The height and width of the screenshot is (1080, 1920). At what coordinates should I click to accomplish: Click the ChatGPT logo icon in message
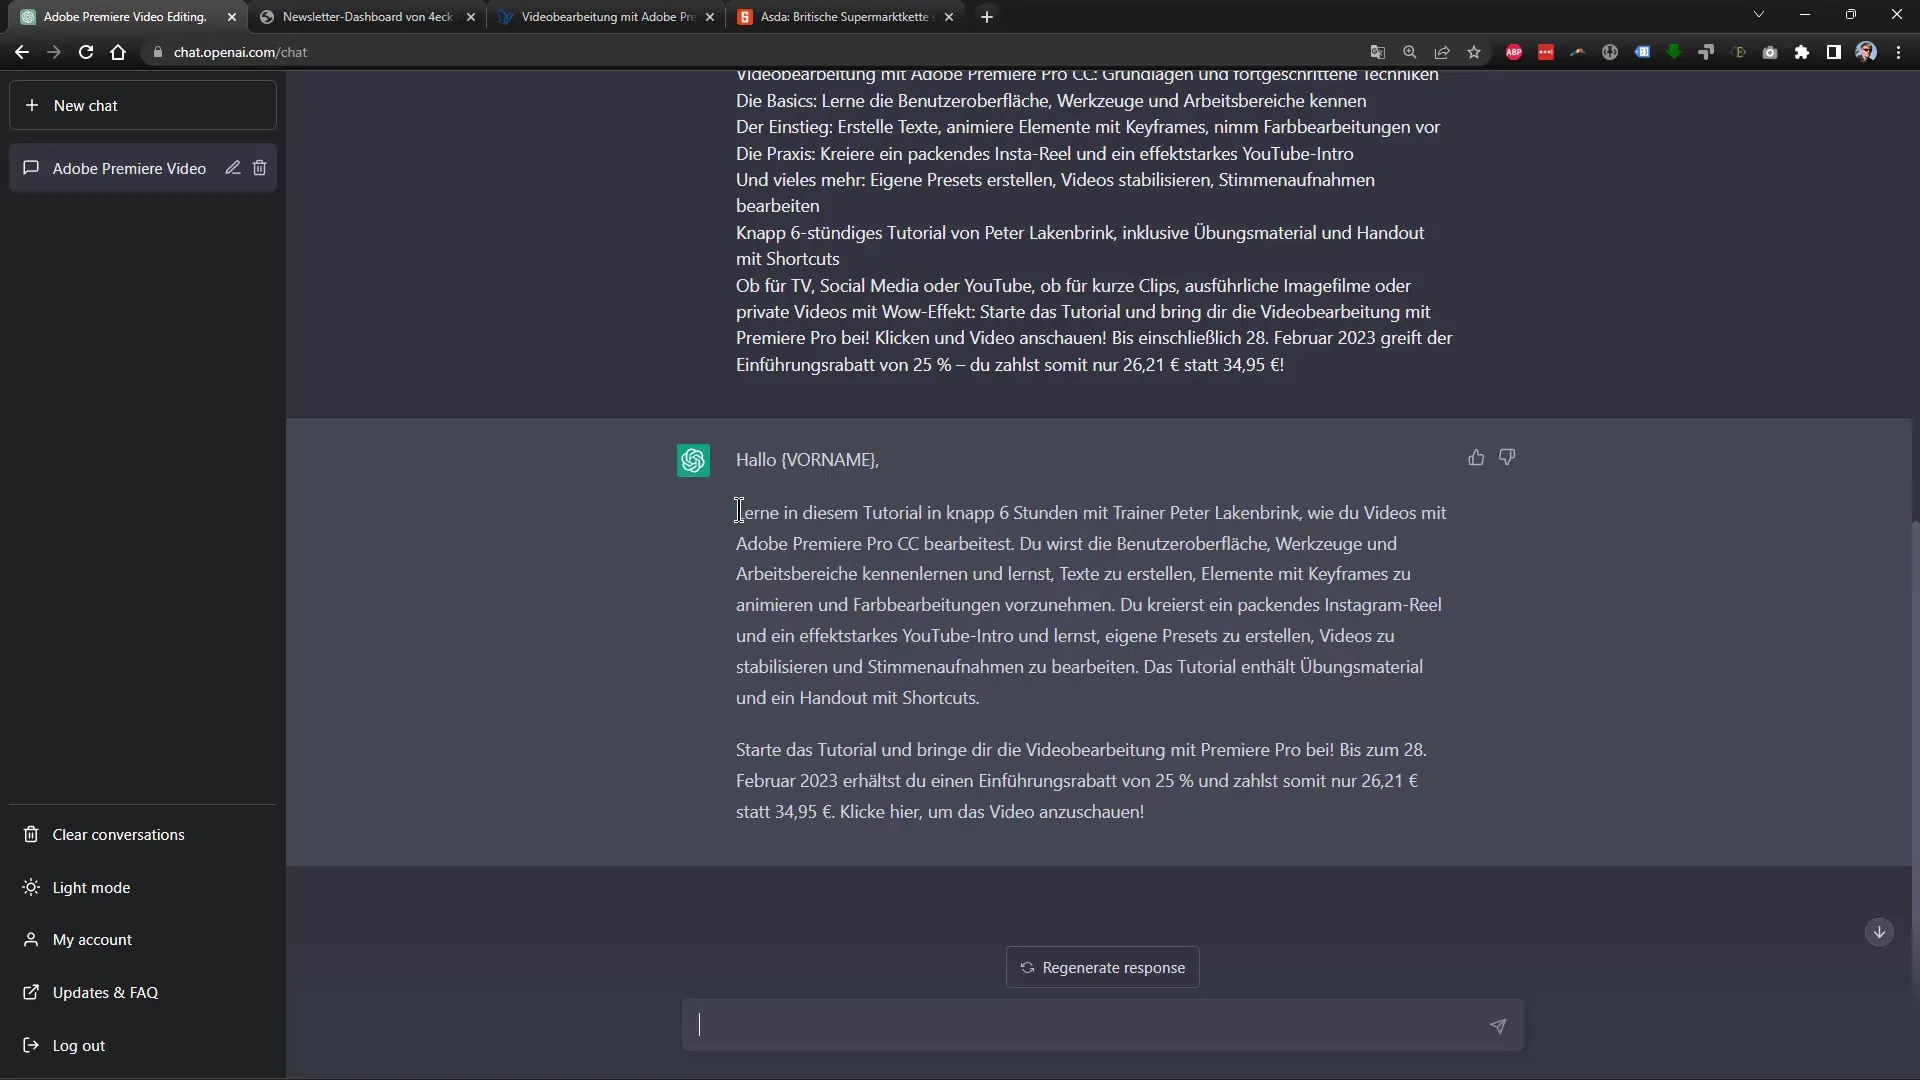tap(695, 460)
